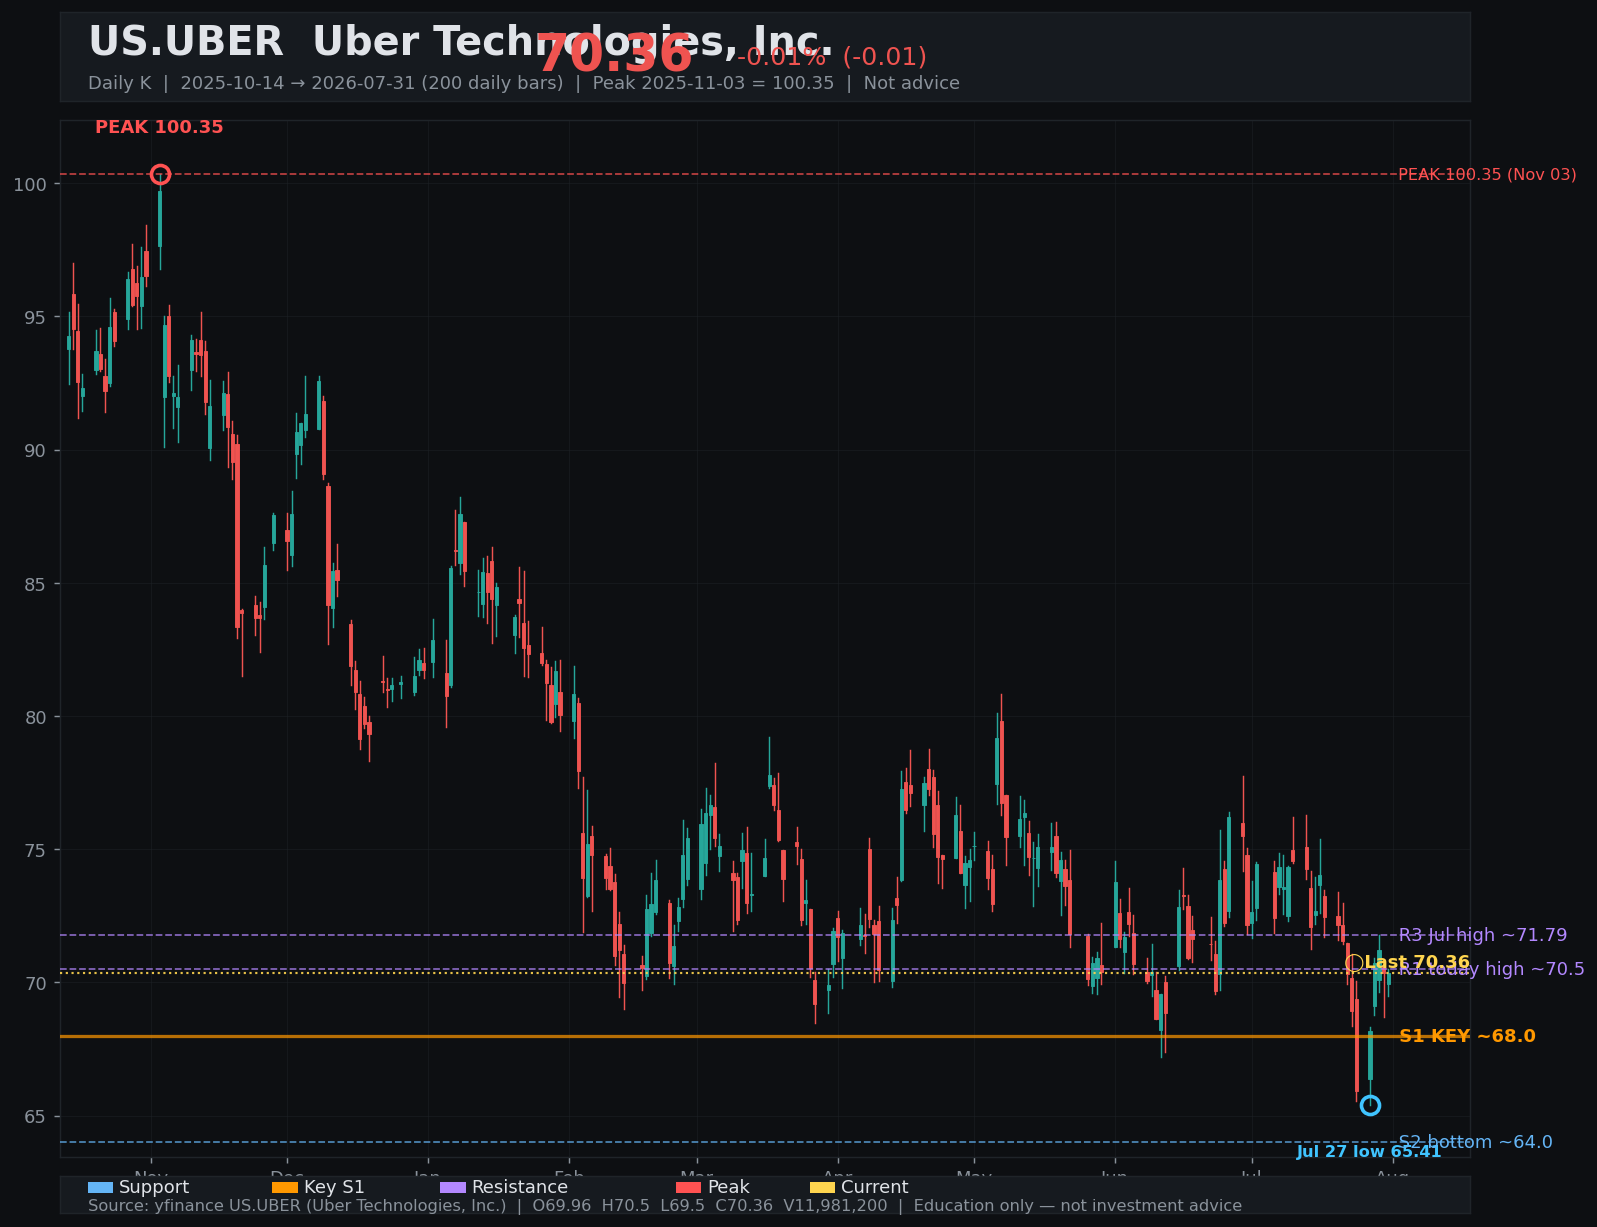
Task: Select the "Resistance" legend label
Action: pos(520,1188)
